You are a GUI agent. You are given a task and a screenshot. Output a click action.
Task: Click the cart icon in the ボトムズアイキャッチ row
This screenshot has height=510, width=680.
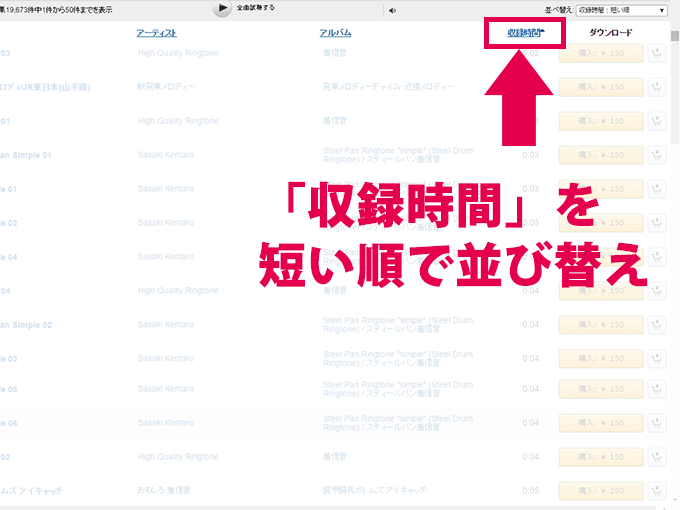coord(657,491)
